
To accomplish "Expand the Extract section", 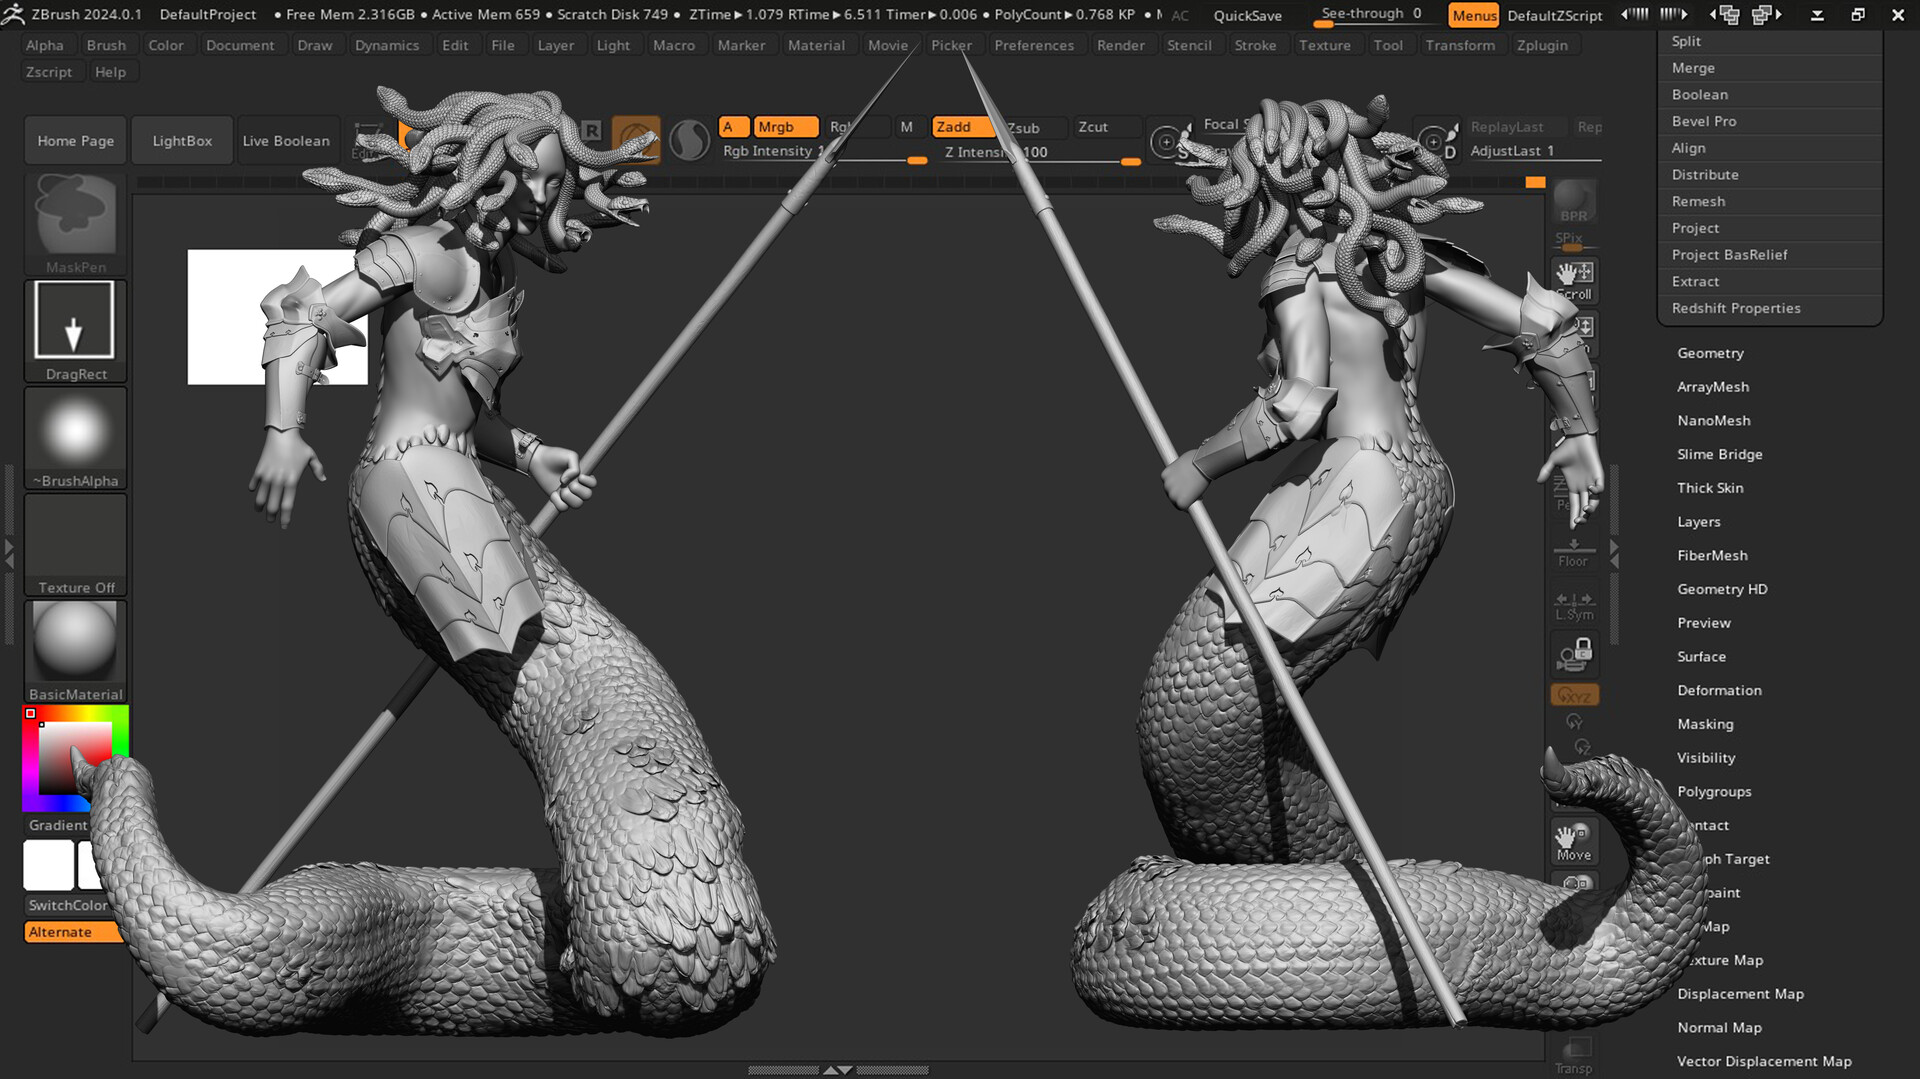I will (x=1770, y=282).
